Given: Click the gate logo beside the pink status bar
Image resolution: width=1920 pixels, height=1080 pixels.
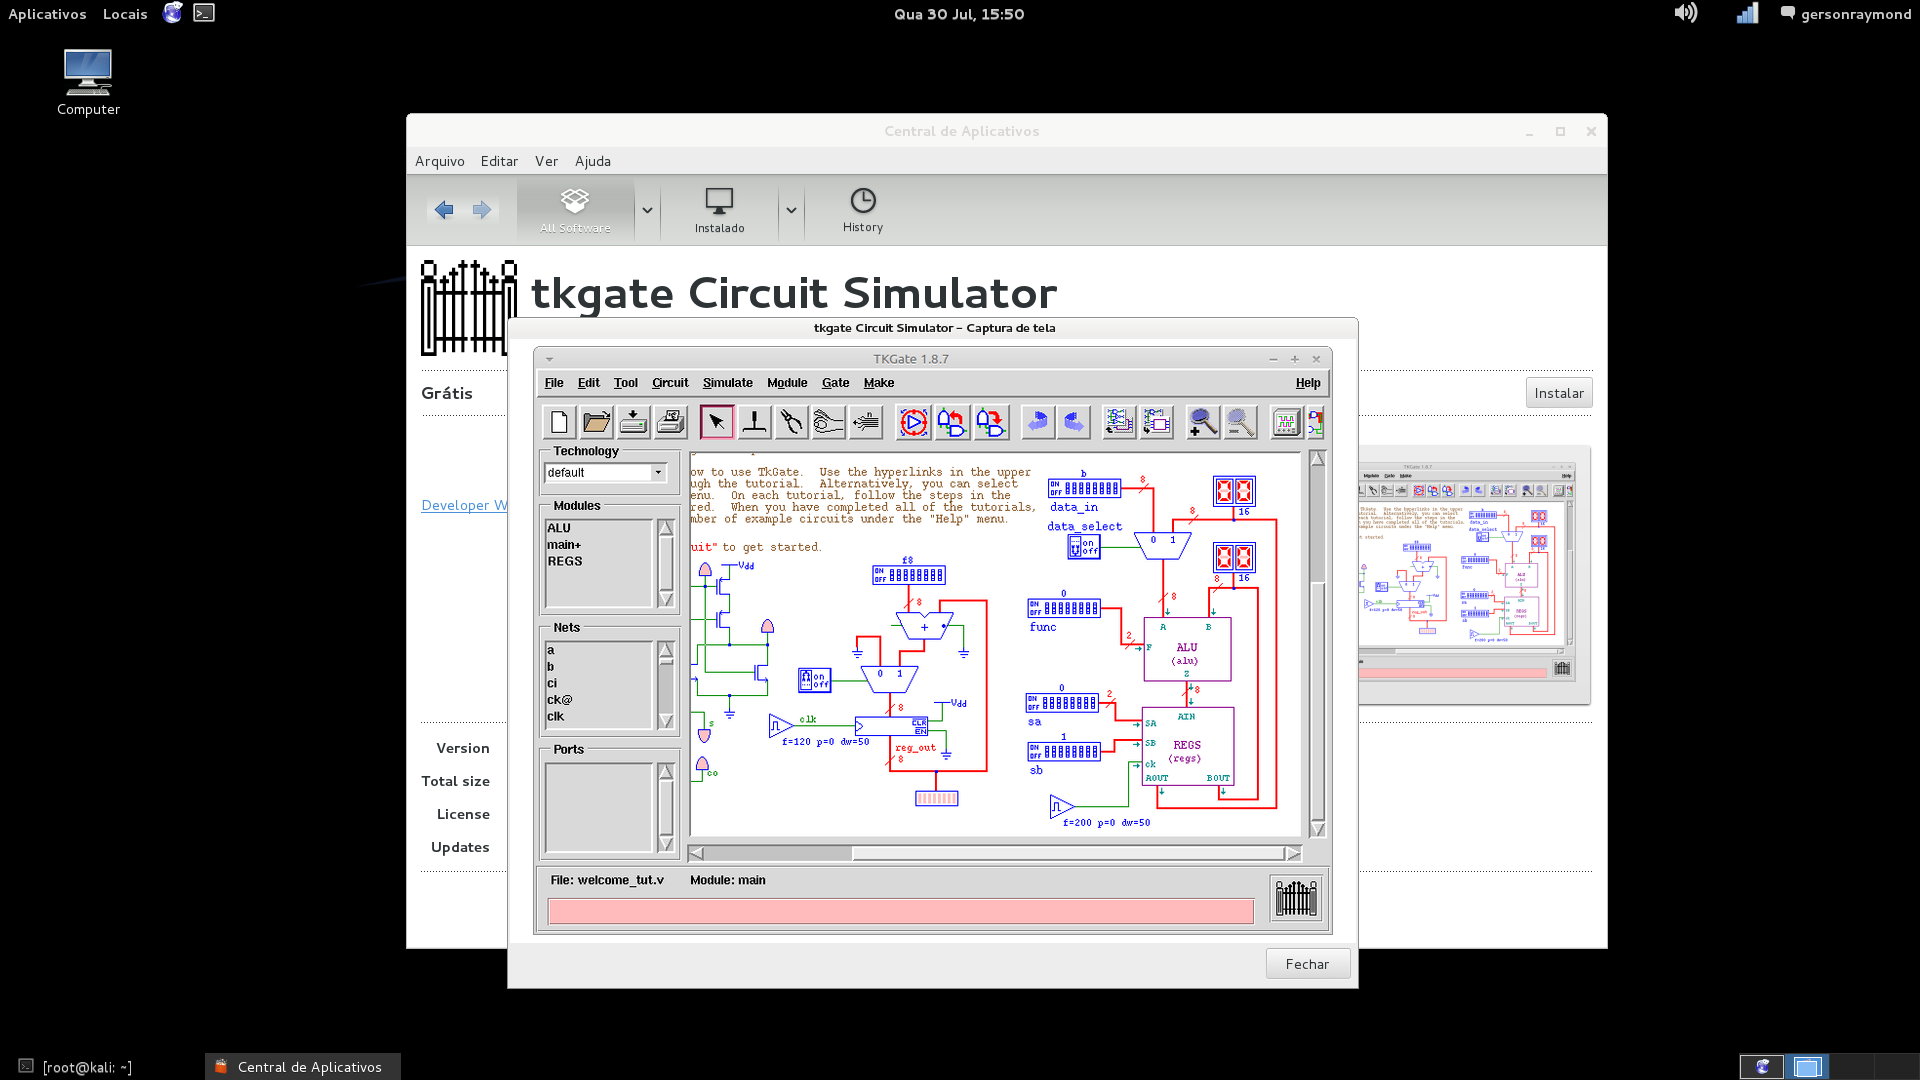Looking at the screenshot, I should point(1296,898).
